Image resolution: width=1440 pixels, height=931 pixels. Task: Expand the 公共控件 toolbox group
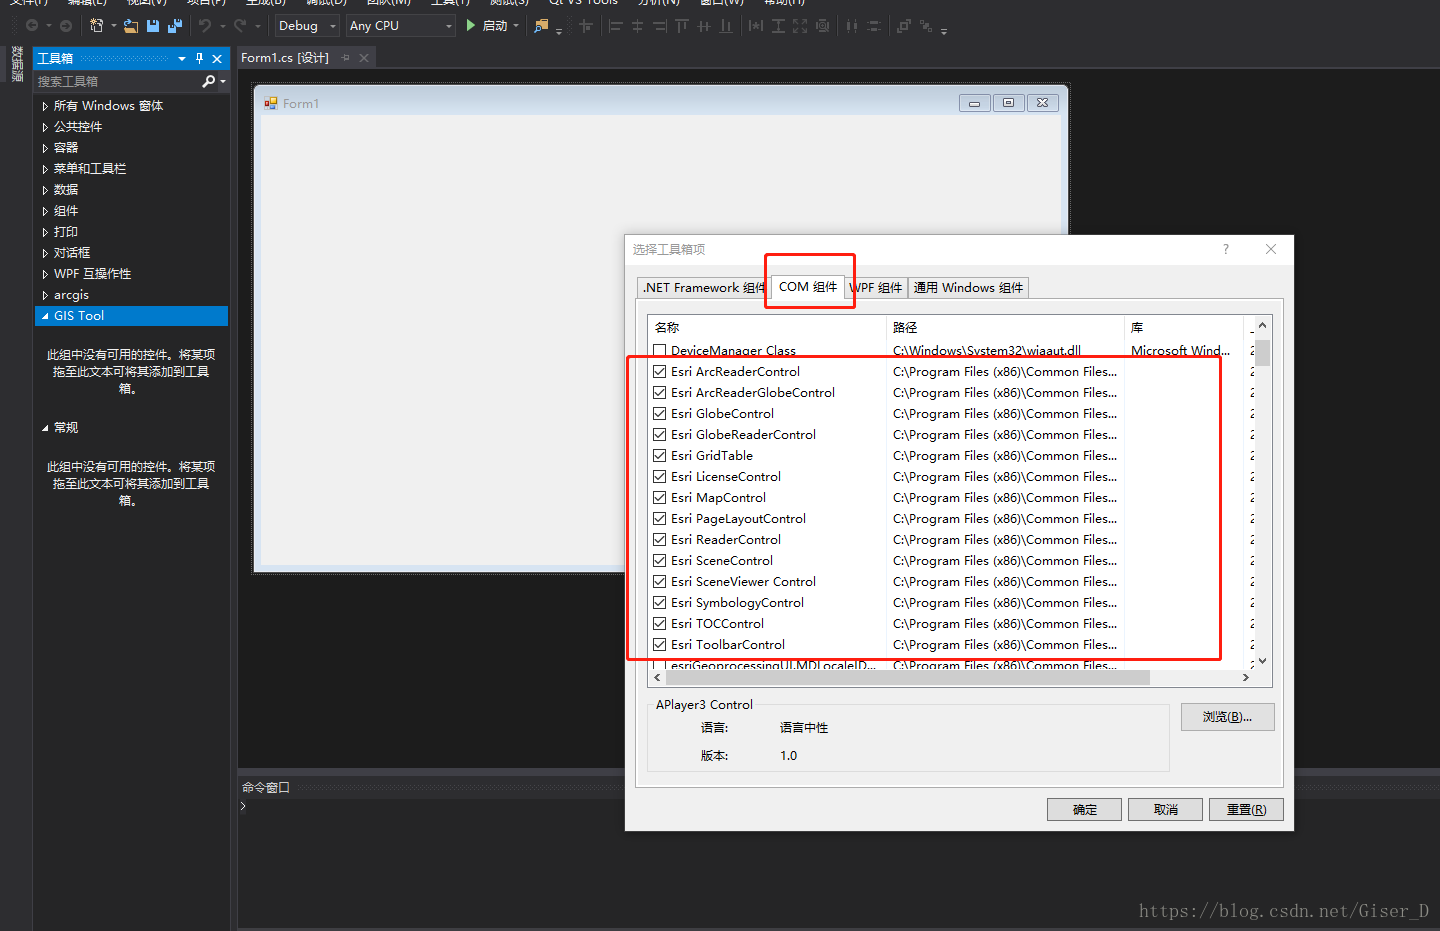click(45, 127)
